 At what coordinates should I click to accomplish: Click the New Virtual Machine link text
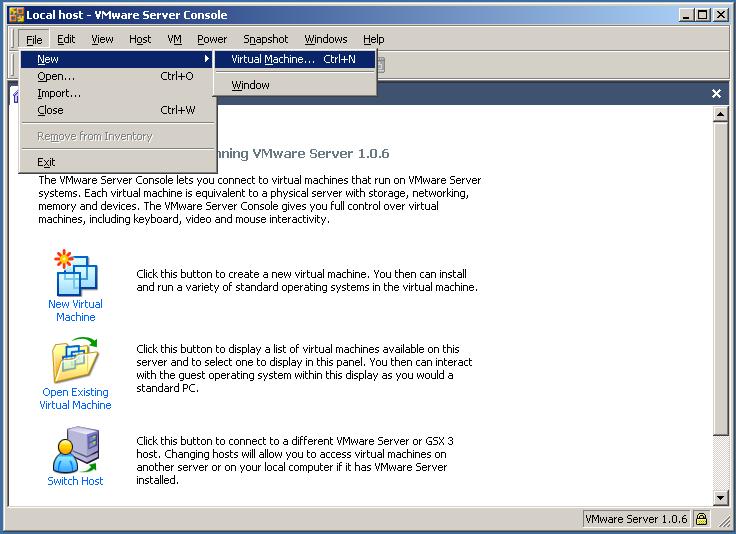[76, 310]
